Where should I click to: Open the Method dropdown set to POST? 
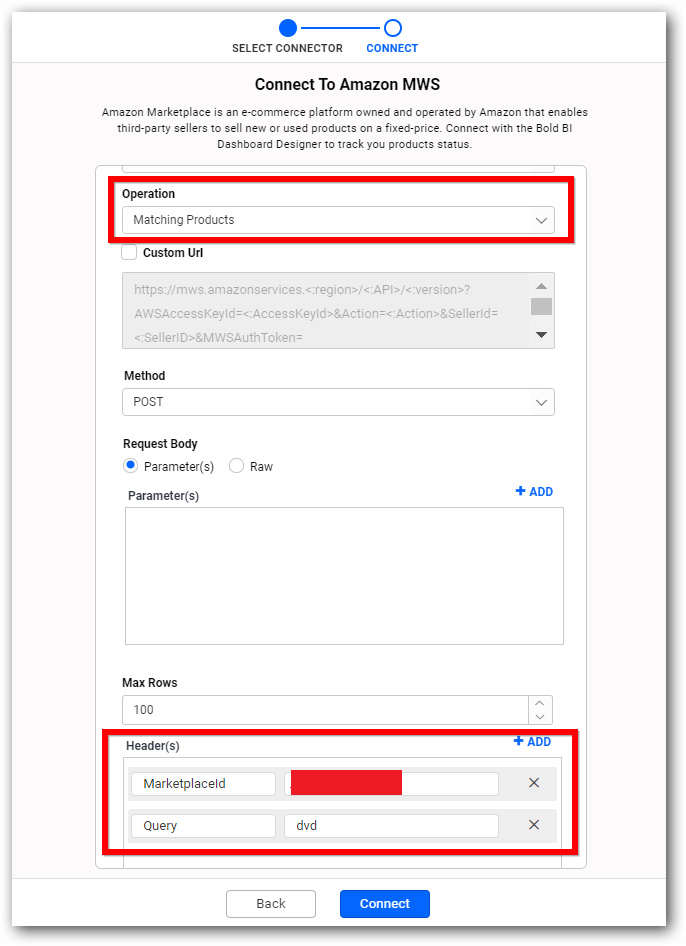[x=338, y=402]
